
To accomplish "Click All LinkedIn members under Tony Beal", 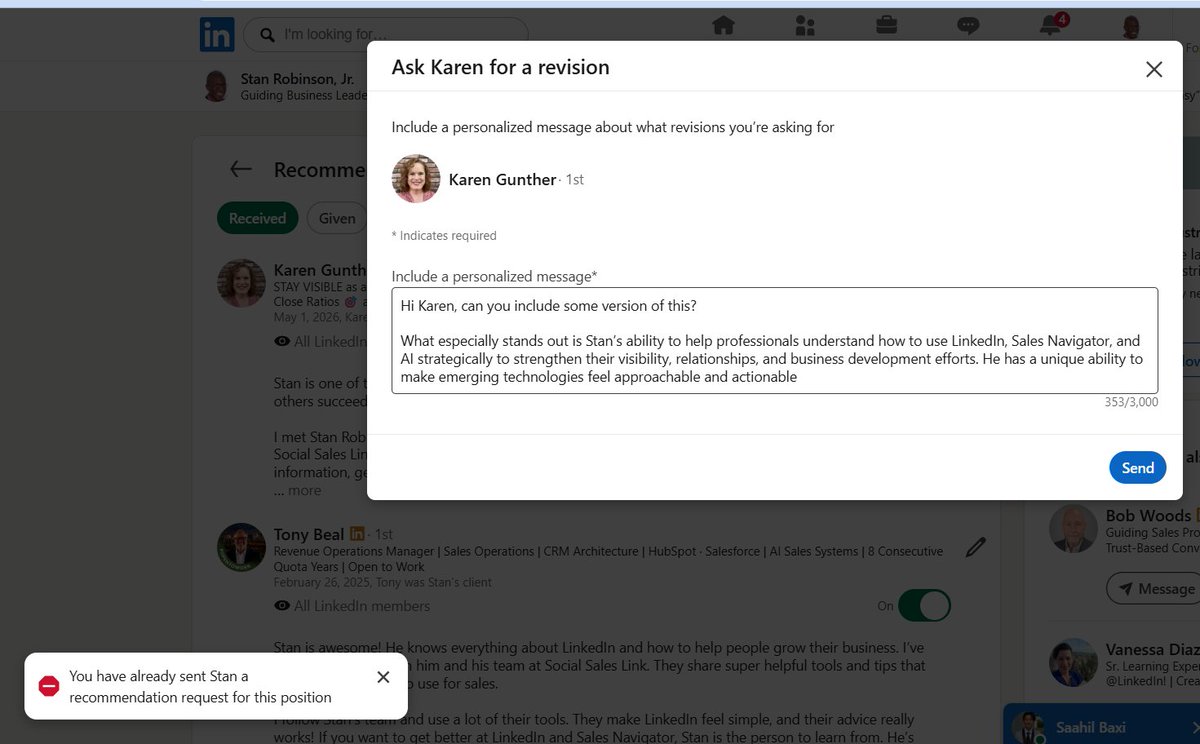I will pos(362,606).
